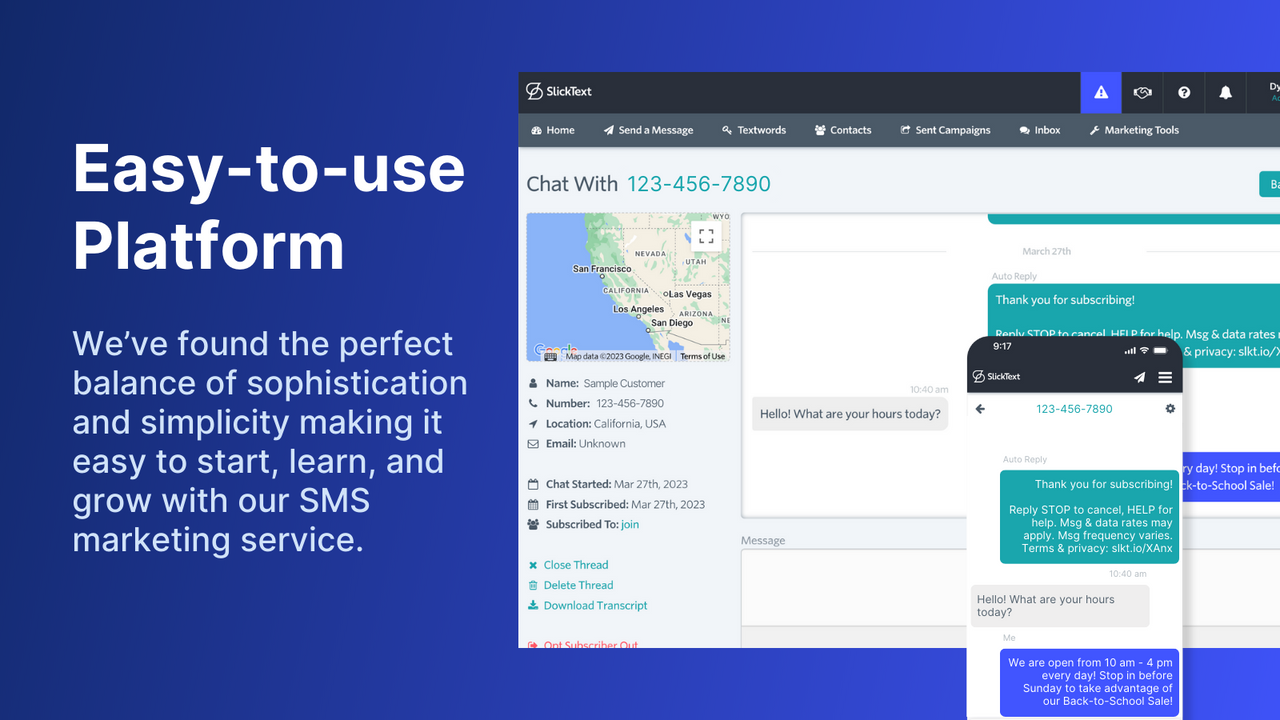This screenshot has height=720, width=1280.
Task: Click the Email: Unknown row
Action: click(x=577, y=444)
